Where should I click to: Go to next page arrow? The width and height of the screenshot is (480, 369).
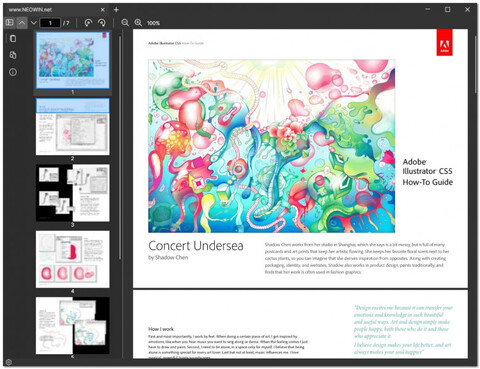(x=34, y=23)
